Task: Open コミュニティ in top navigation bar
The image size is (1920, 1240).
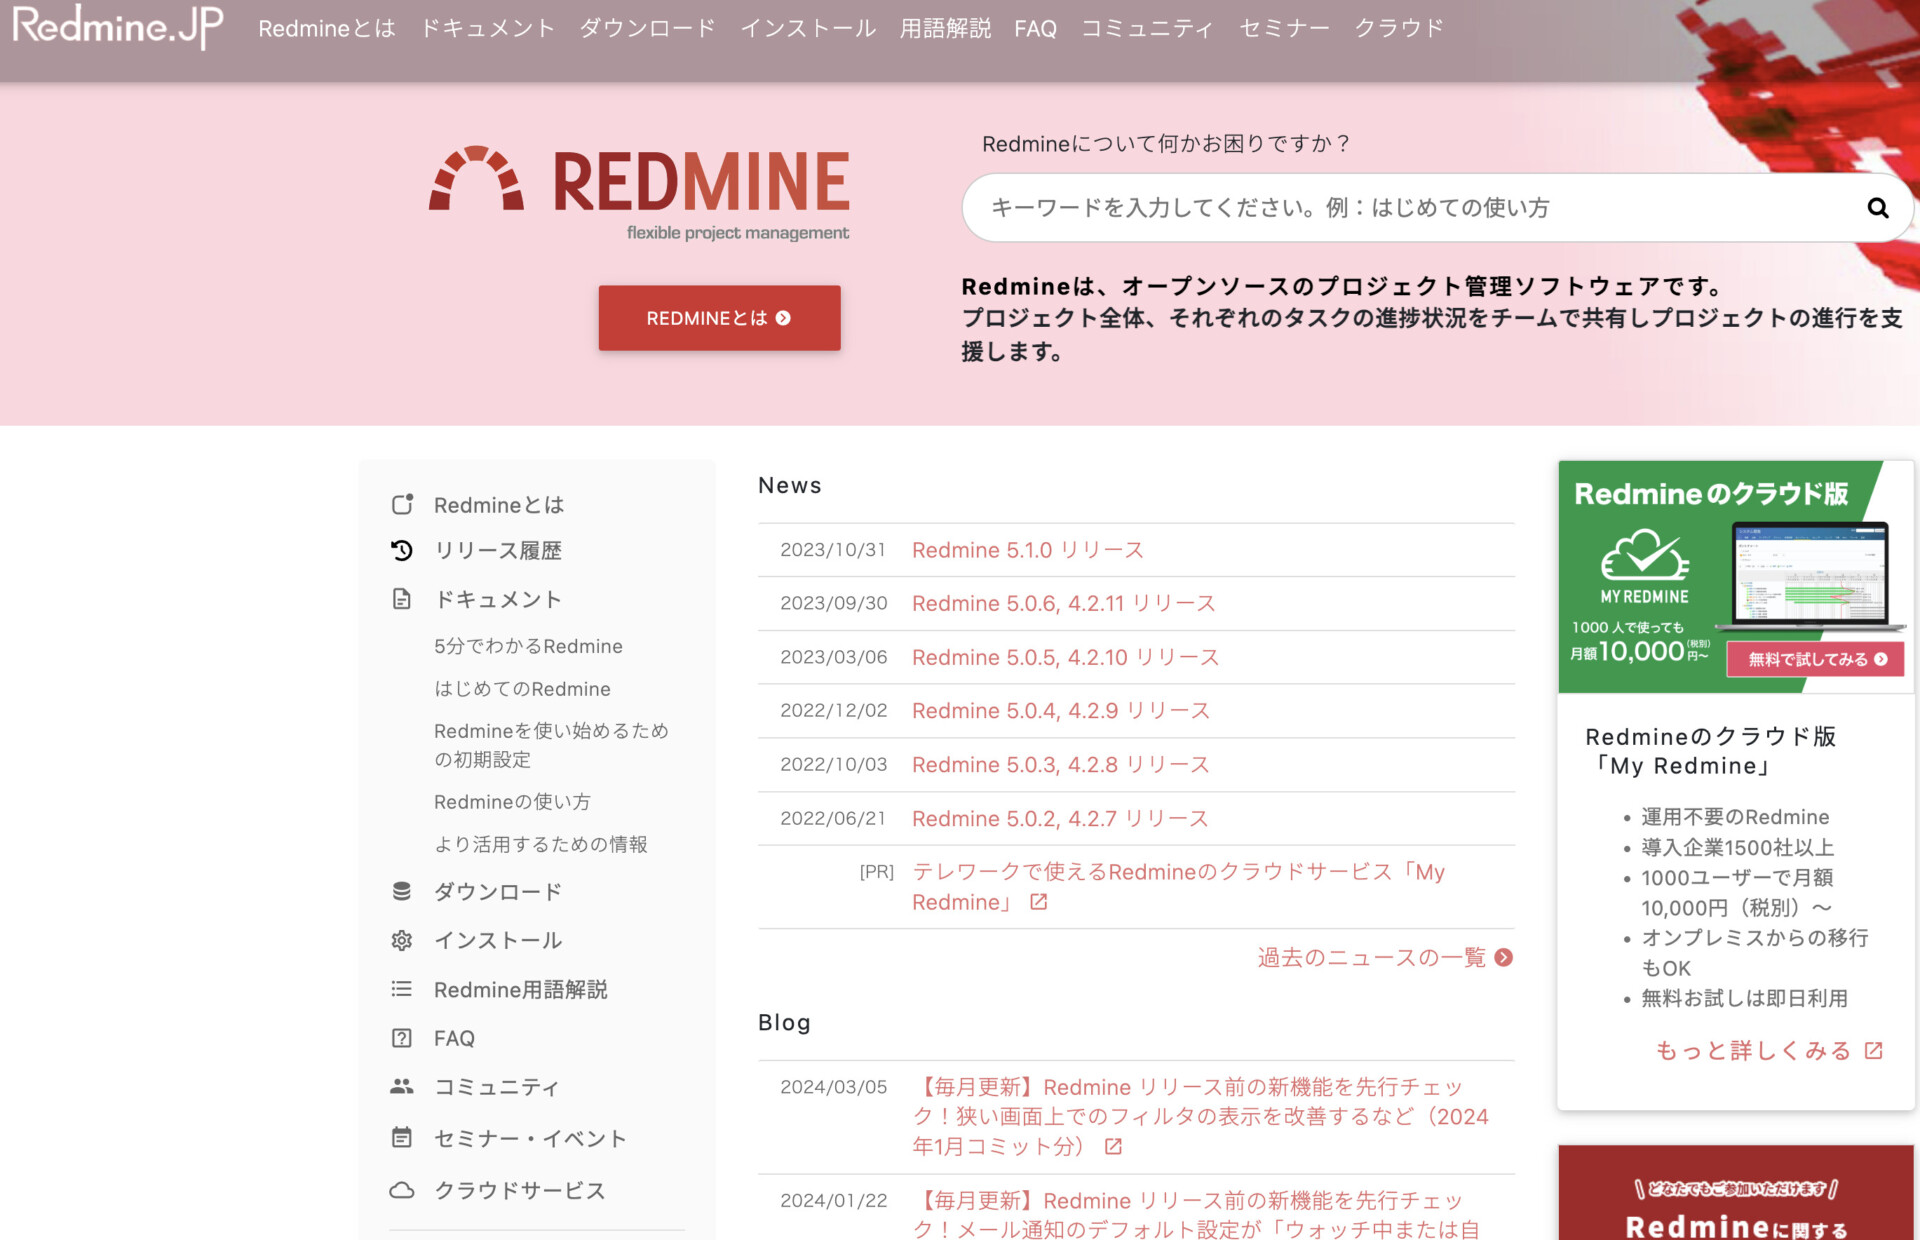Action: [1147, 28]
